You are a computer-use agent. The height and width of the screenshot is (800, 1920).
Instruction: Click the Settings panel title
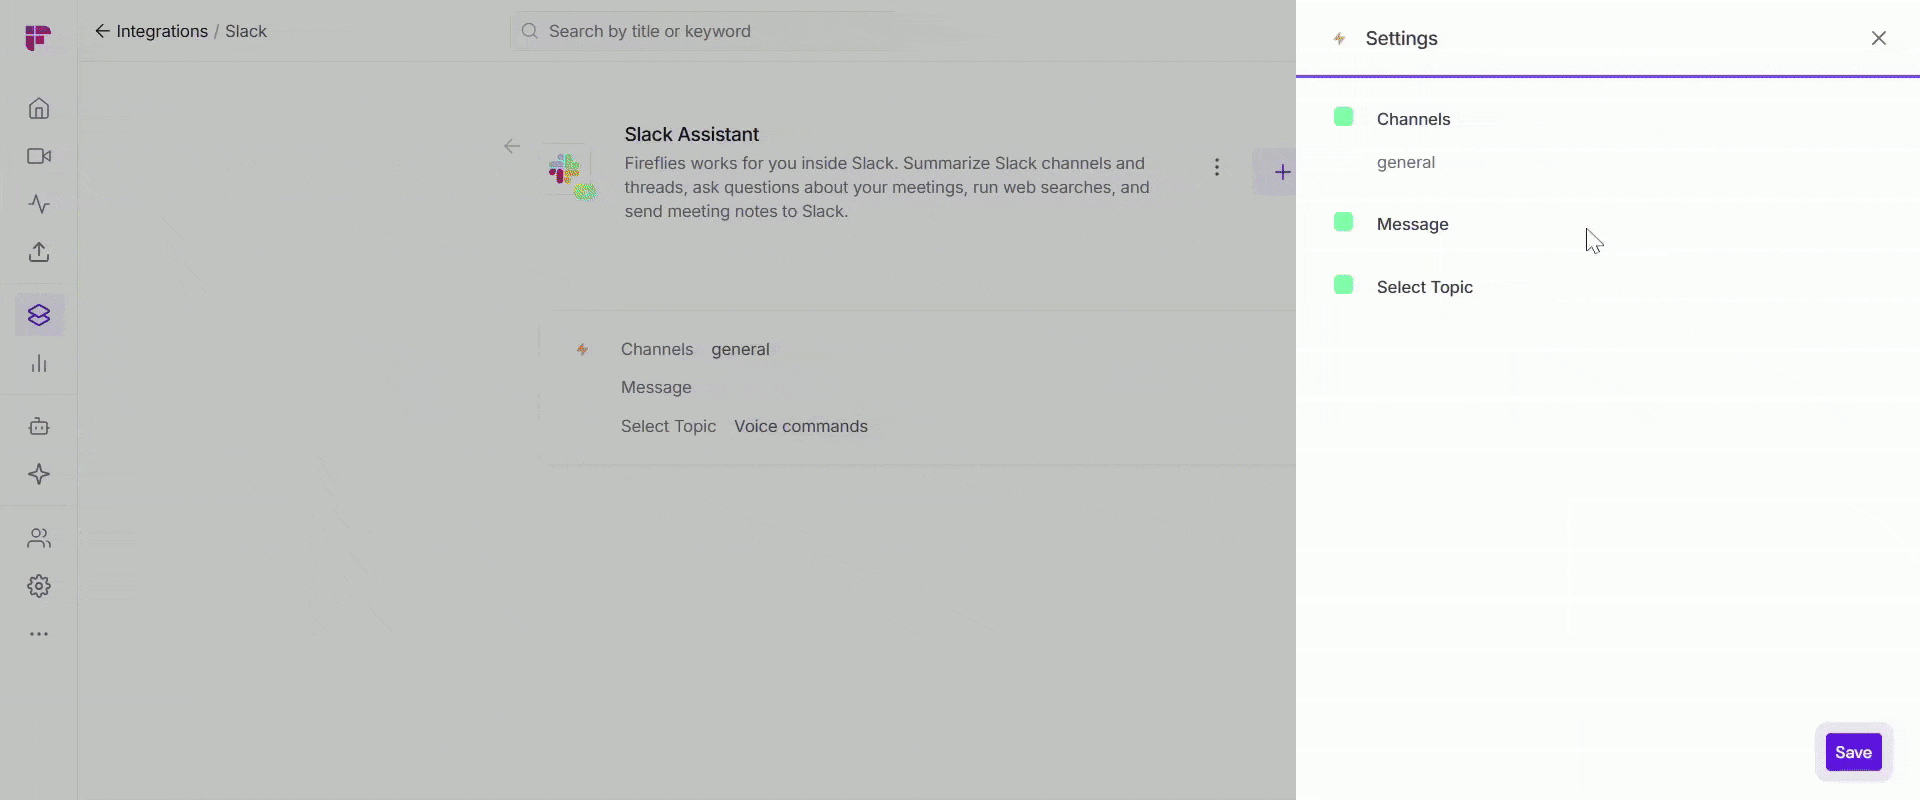pos(1401,38)
